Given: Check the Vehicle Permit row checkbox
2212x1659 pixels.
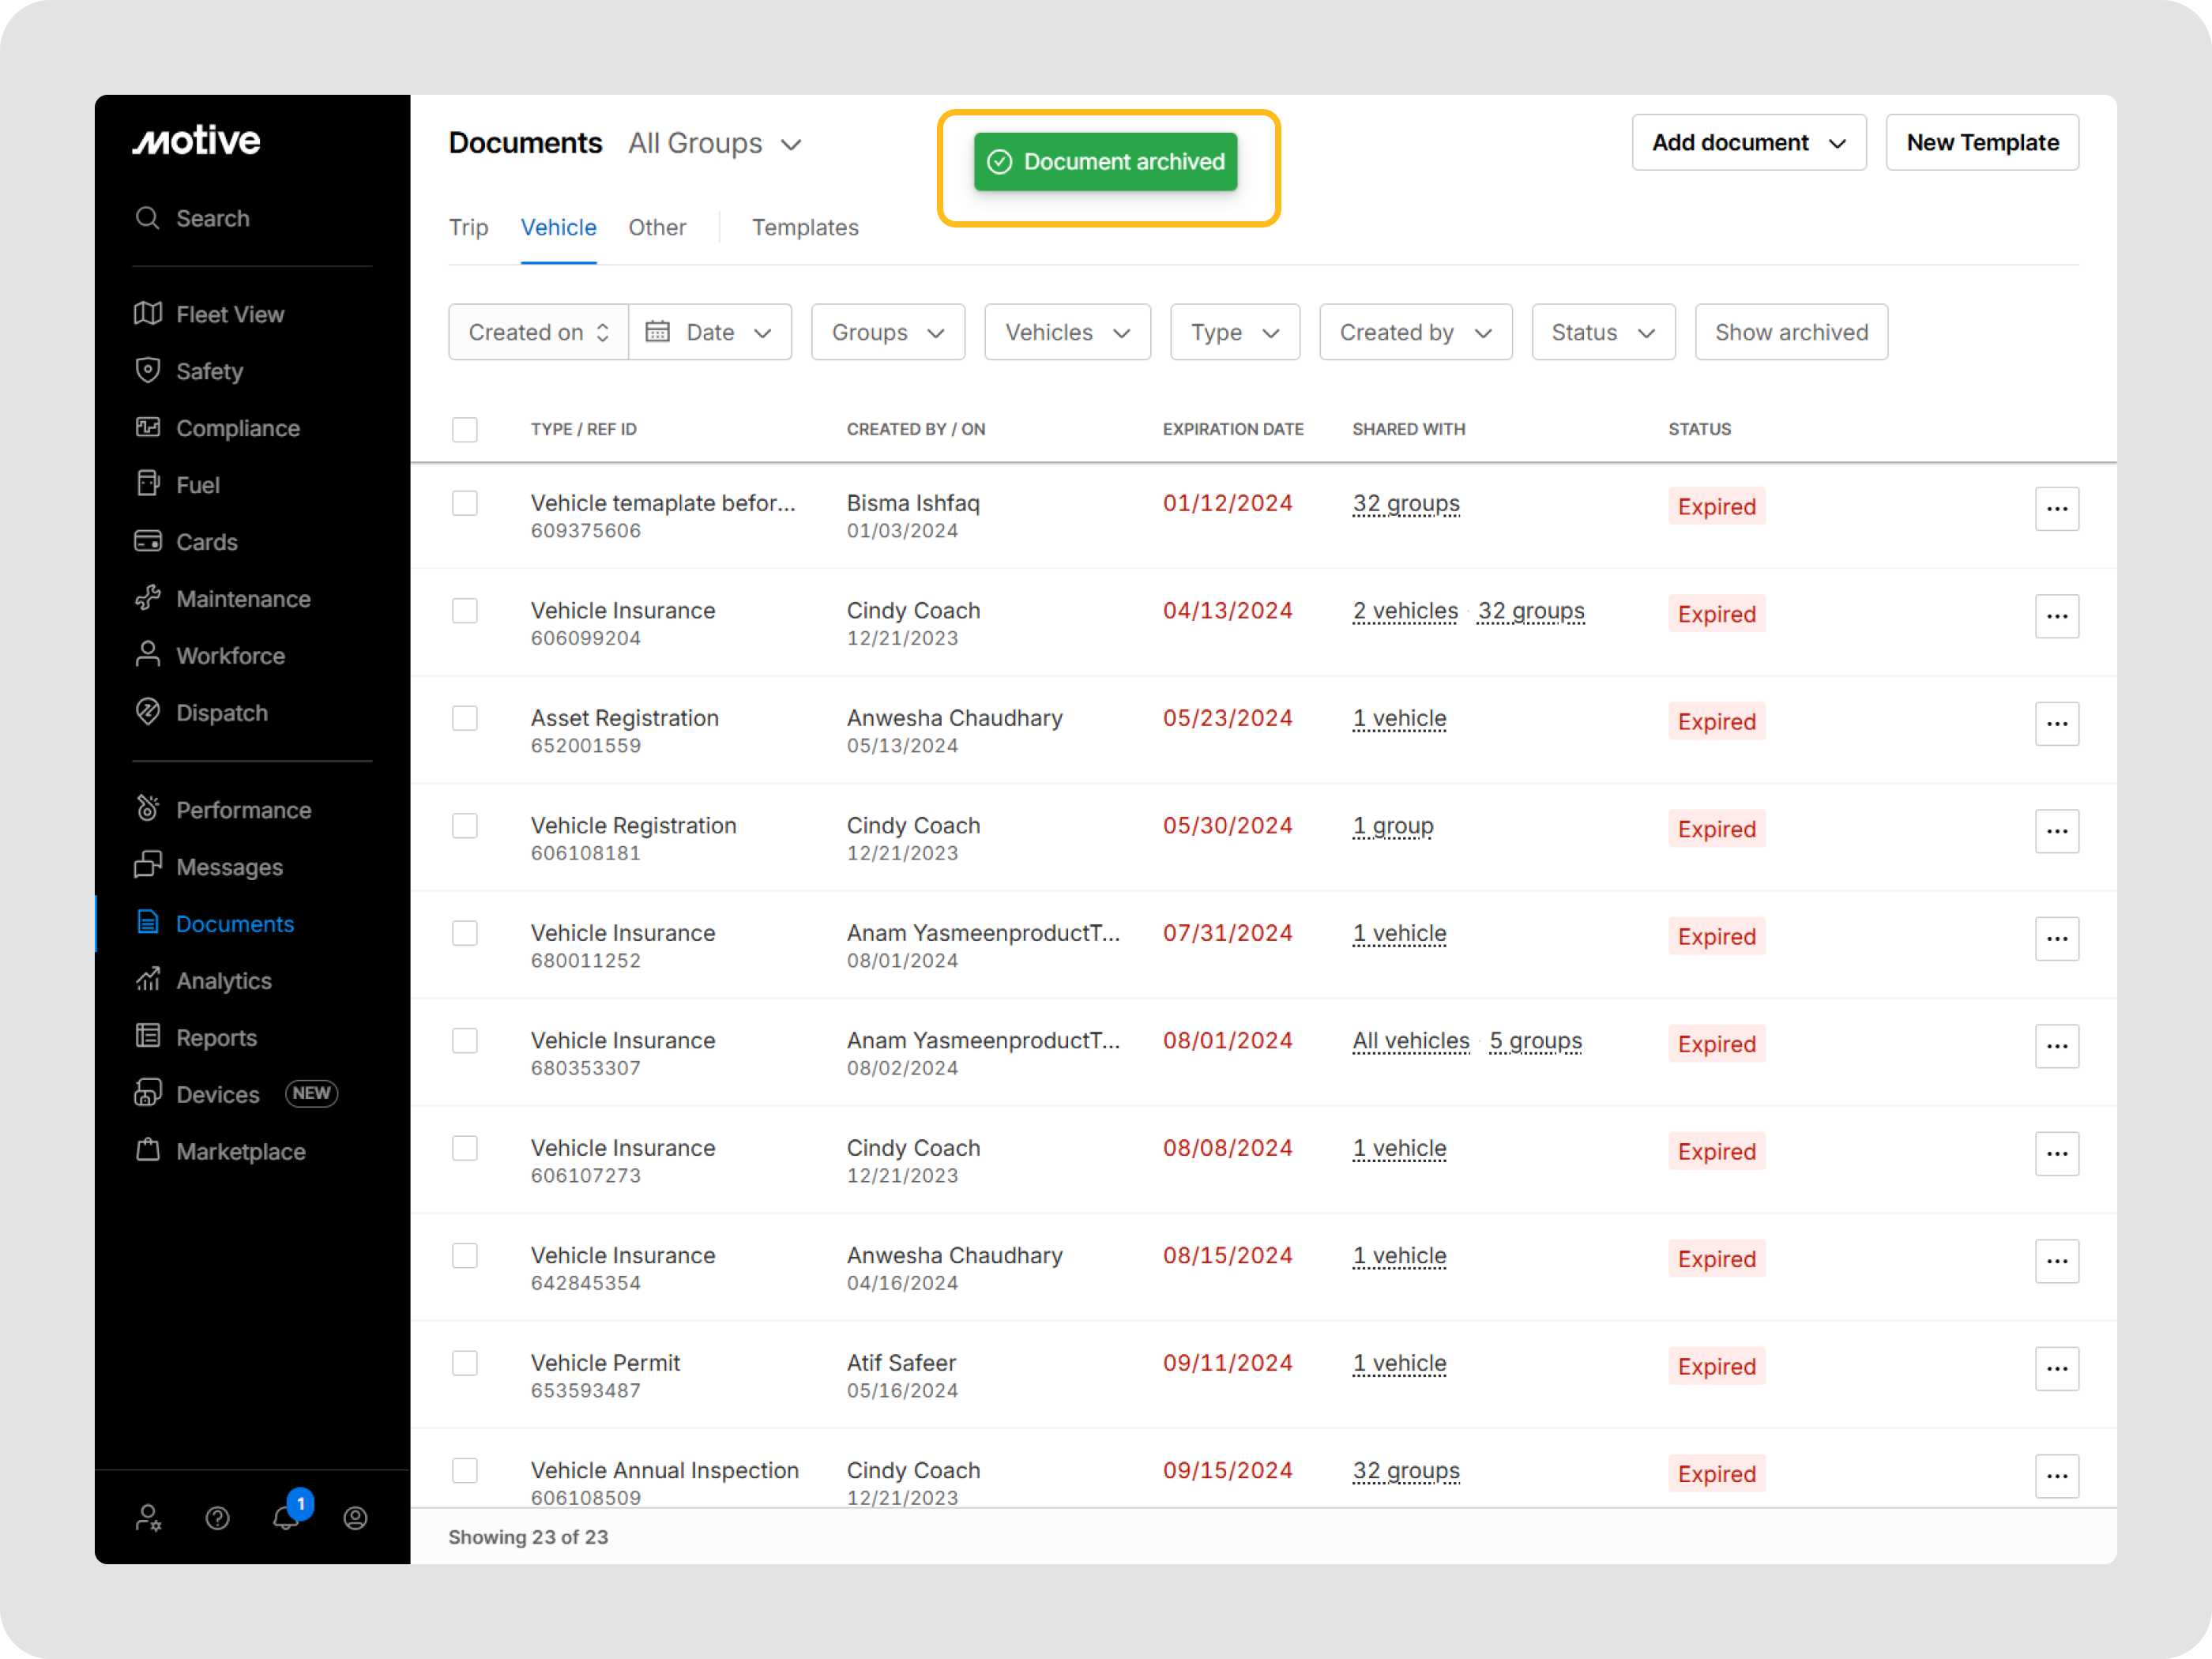Looking at the screenshot, I should point(465,1363).
